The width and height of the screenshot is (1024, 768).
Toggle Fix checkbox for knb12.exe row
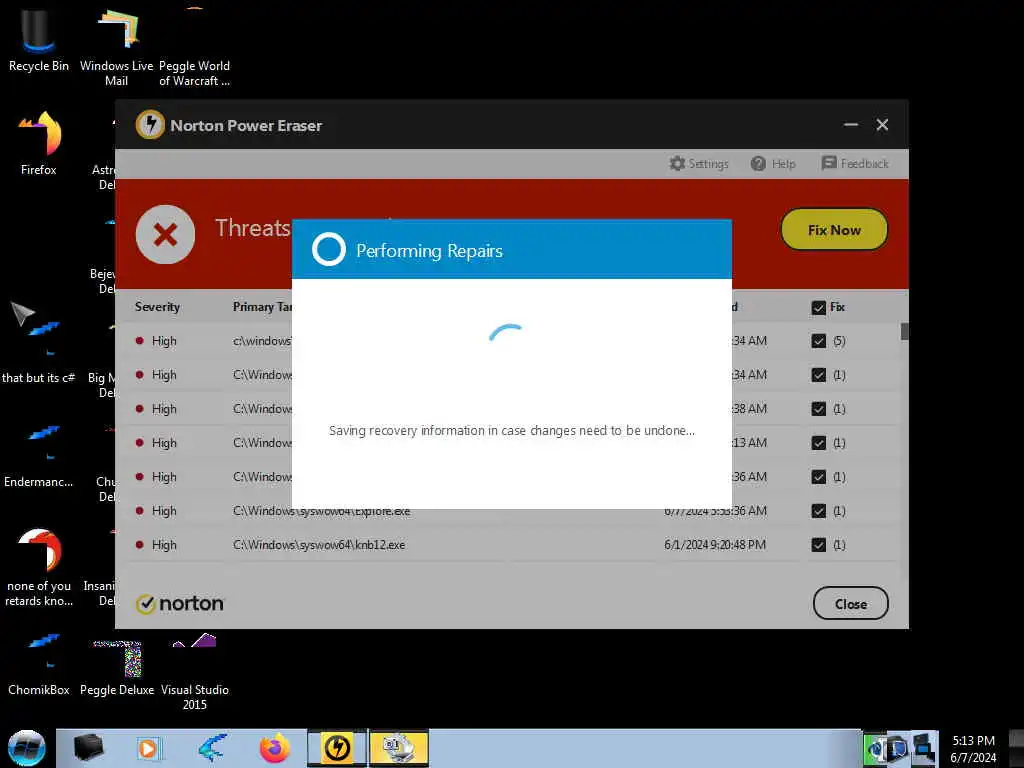818,545
